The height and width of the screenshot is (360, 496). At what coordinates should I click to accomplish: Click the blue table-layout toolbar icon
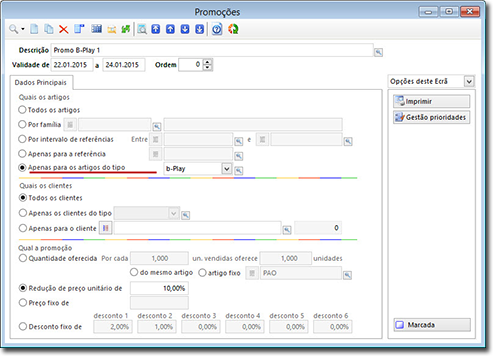tap(79, 29)
